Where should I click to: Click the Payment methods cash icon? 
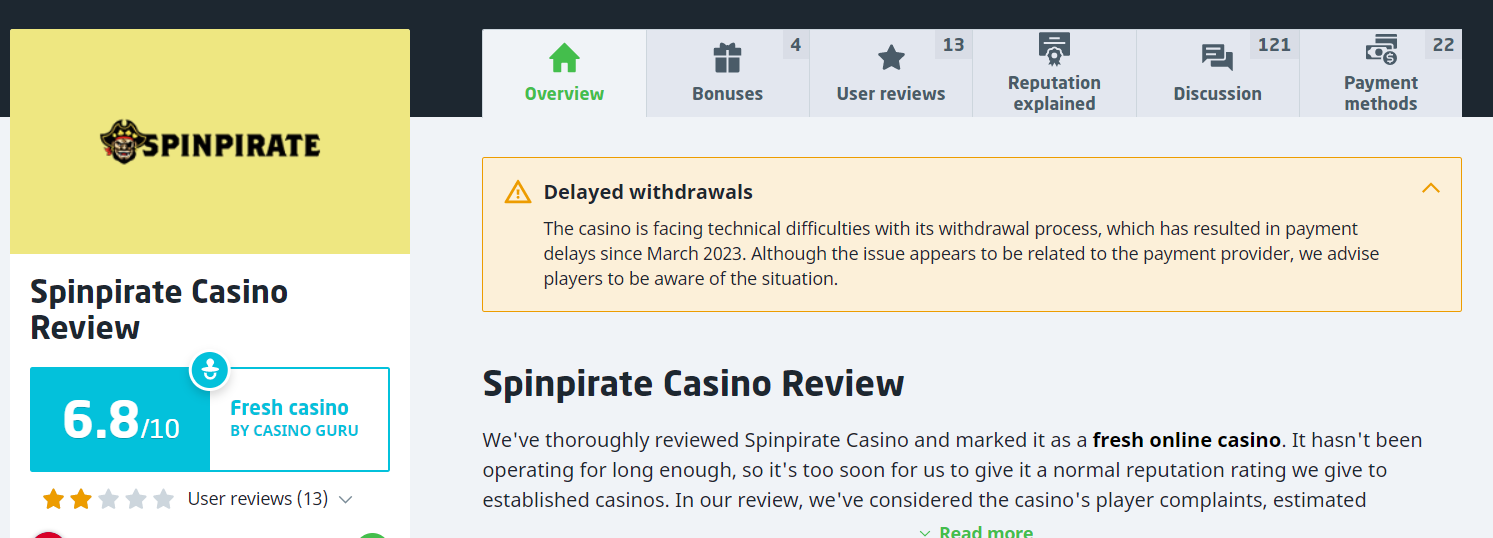[x=1381, y=49]
